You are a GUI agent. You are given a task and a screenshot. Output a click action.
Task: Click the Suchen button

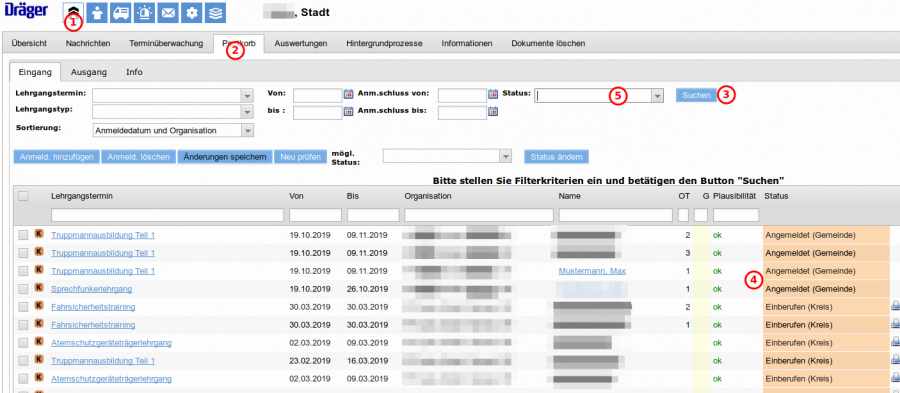coord(696,95)
